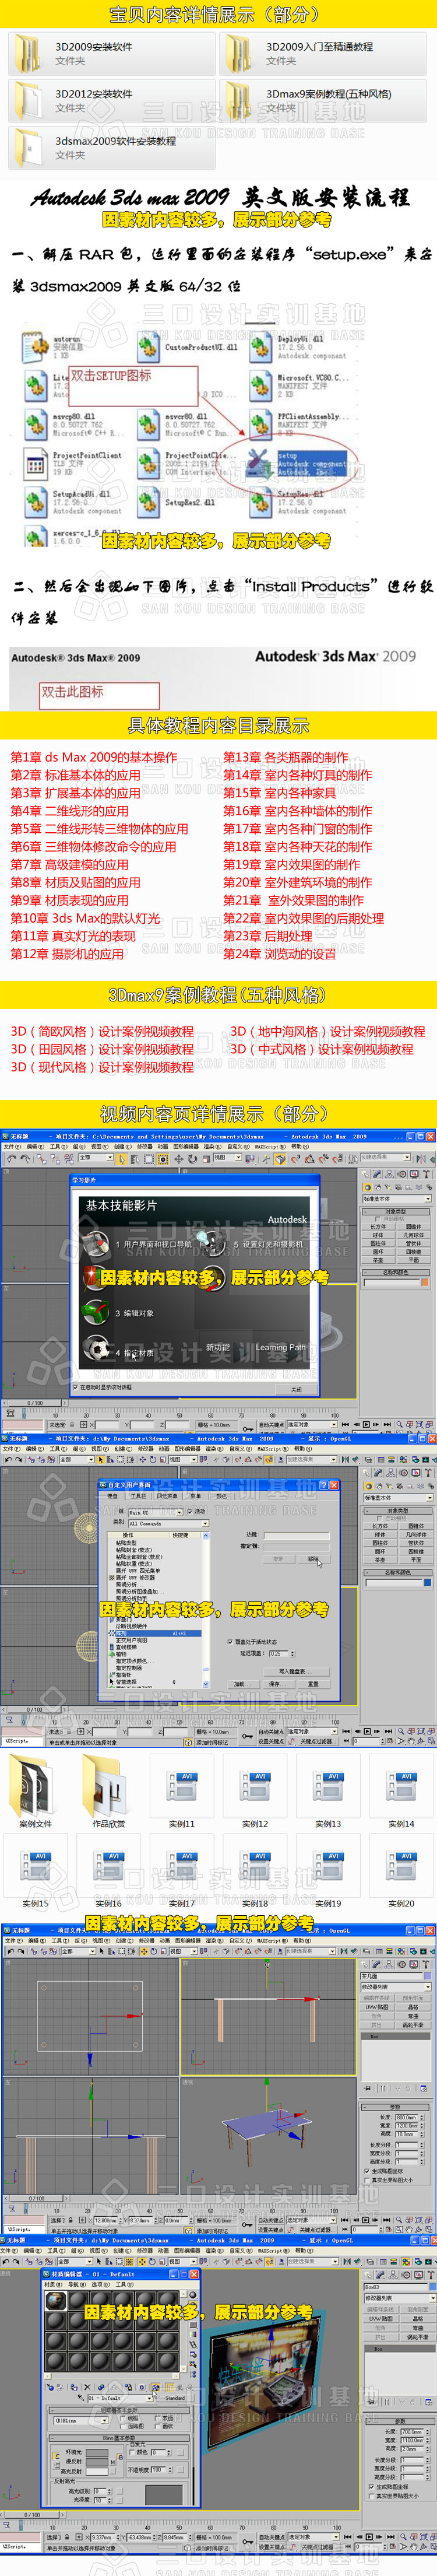The width and height of the screenshot is (437, 2576).
Task: Click the autorun file icon
Action: tap(35, 348)
